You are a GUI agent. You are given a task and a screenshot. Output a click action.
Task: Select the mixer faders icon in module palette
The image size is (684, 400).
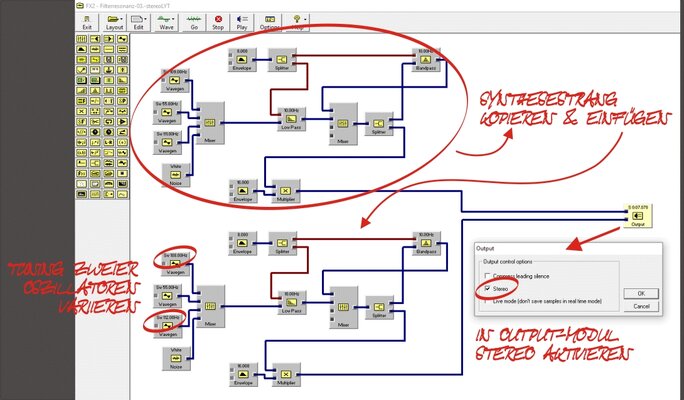pyautogui.click(x=81, y=39)
